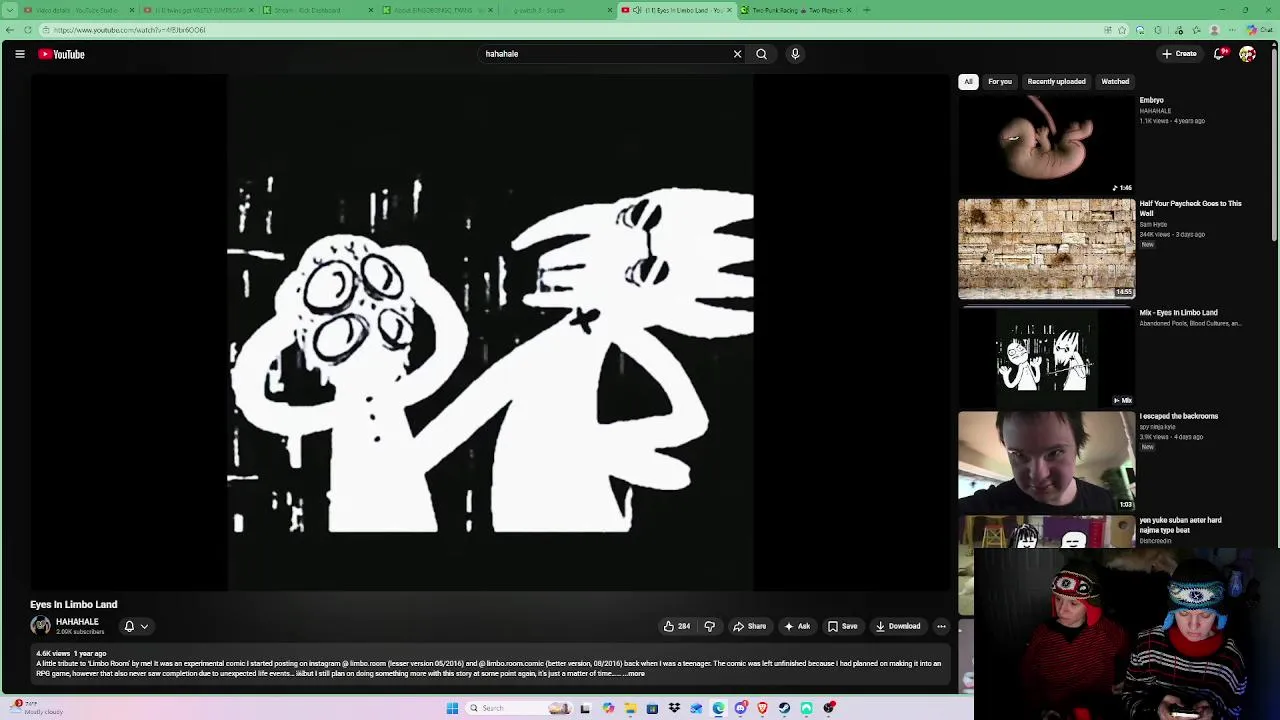Image resolution: width=1280 pixels, height=720 pixels.
Task: Open the HAHAHALE channel avatar
Action: [x=40, y=626]
